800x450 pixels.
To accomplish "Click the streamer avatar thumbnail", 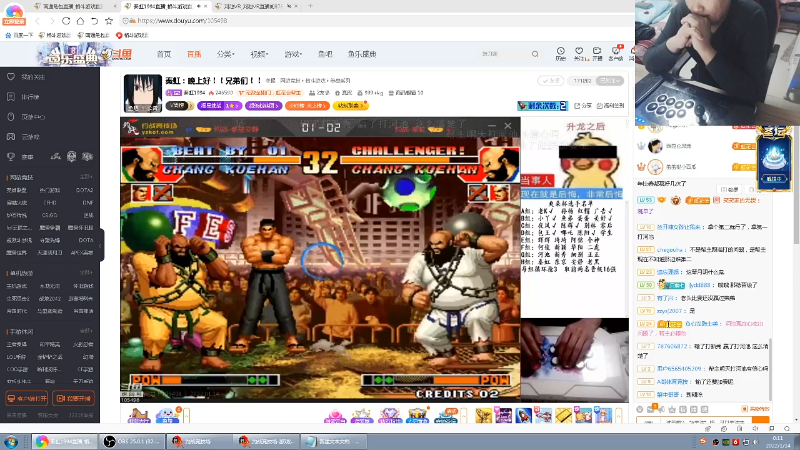I will [x=143, y=93].
